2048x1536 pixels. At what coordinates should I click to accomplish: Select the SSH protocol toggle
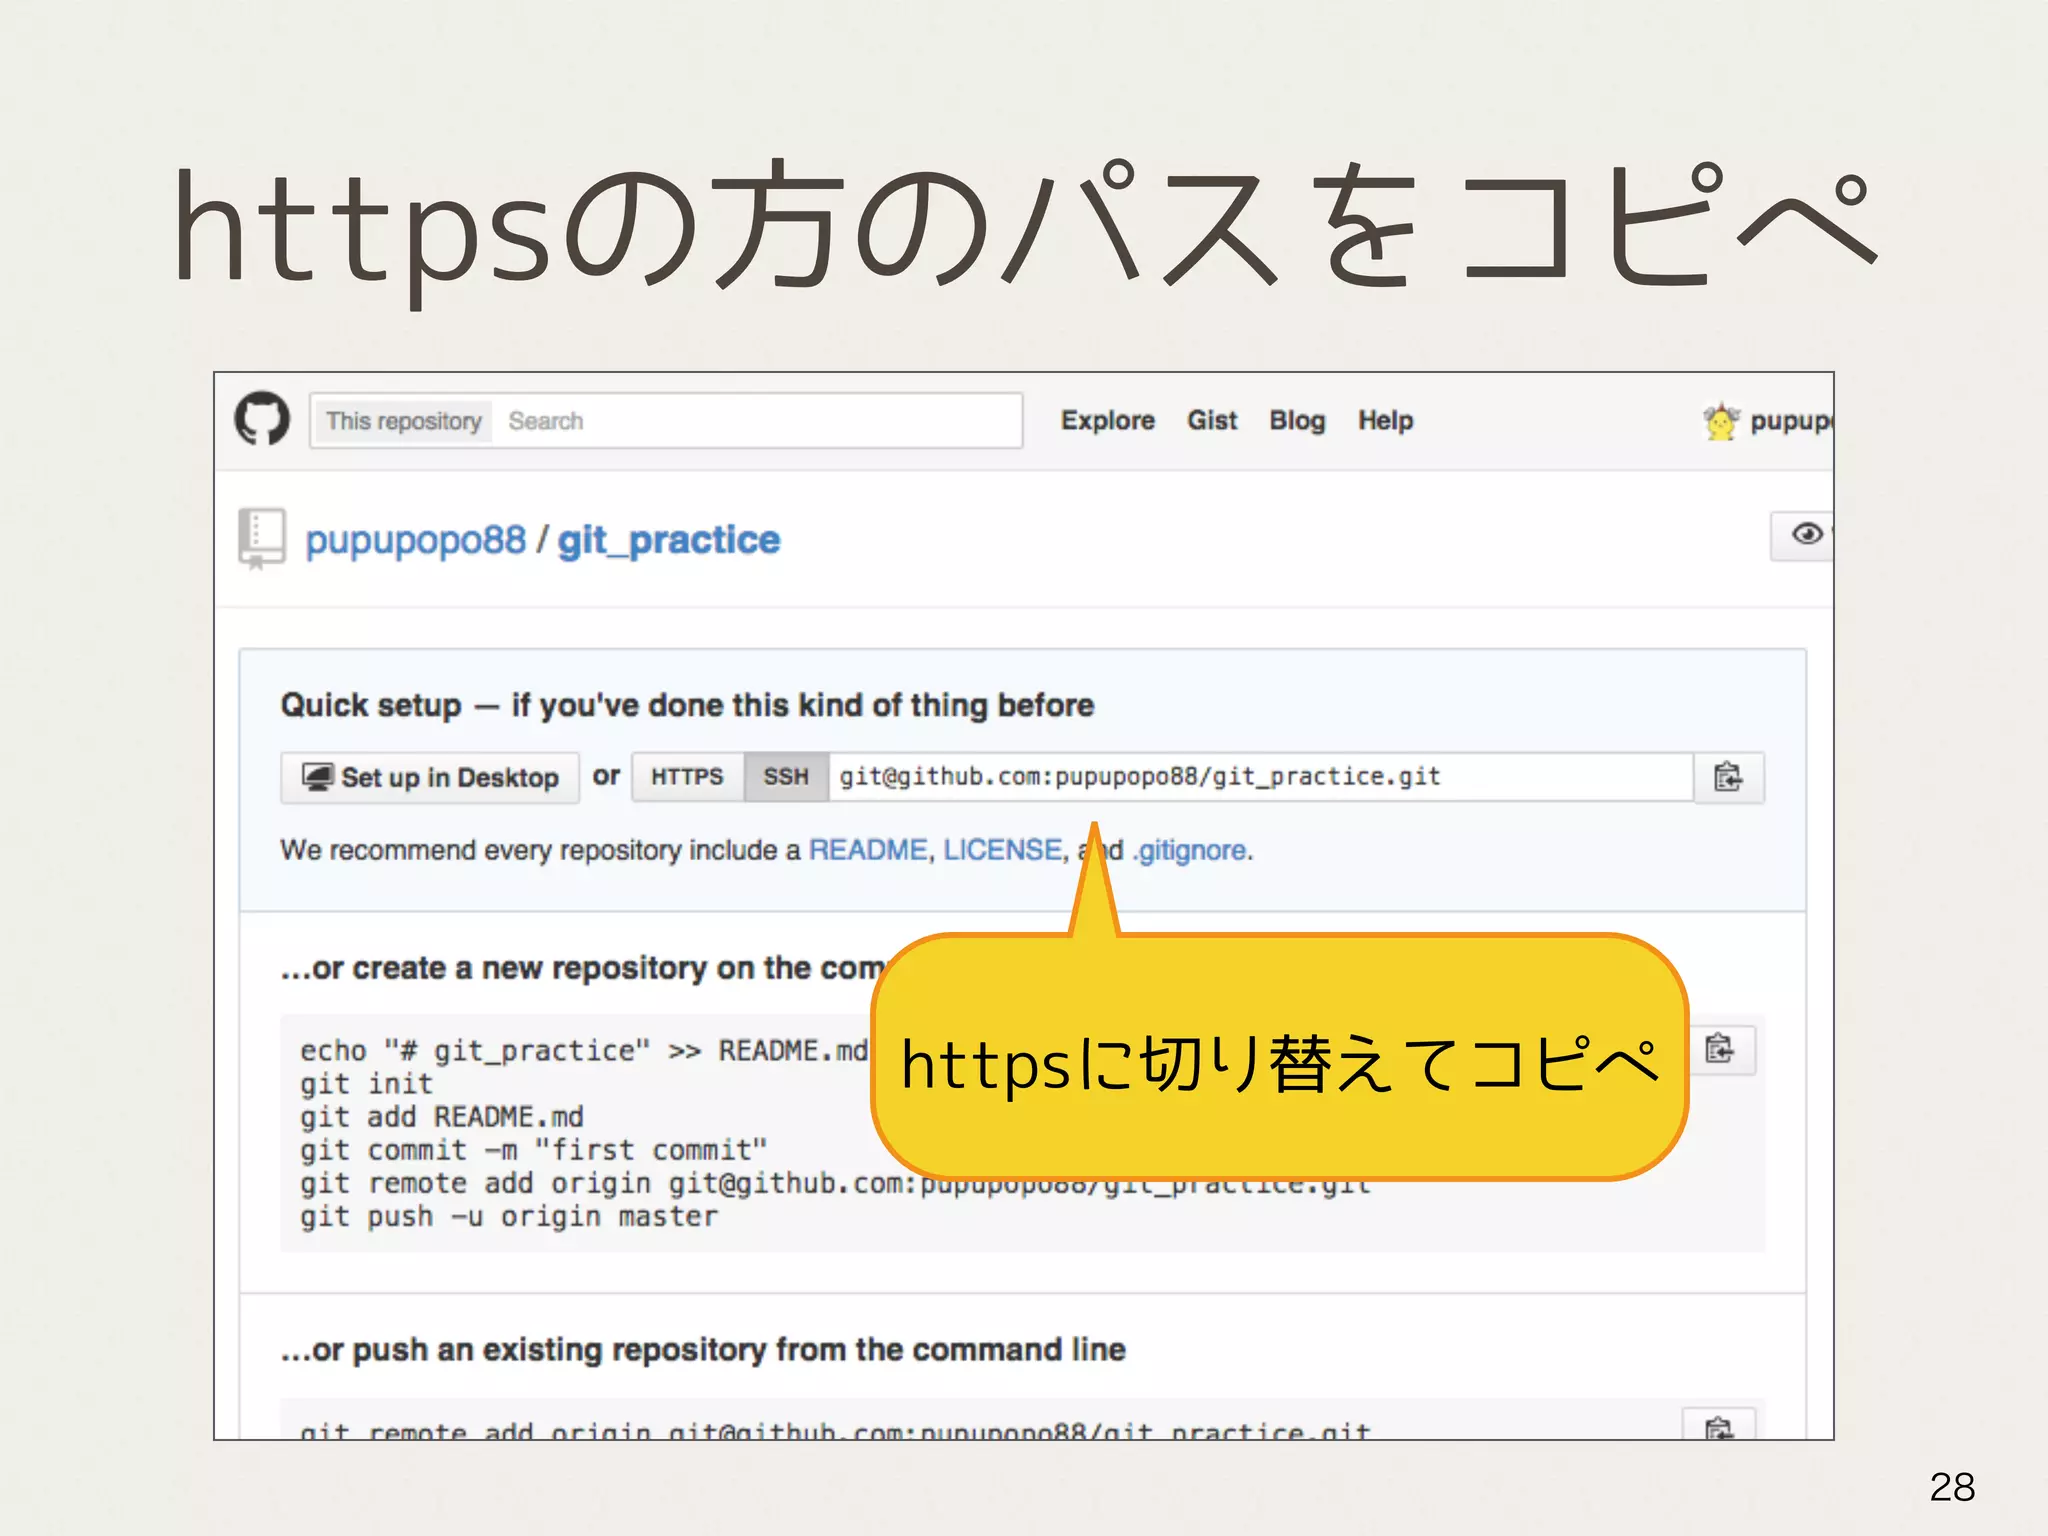pos(786,777)
